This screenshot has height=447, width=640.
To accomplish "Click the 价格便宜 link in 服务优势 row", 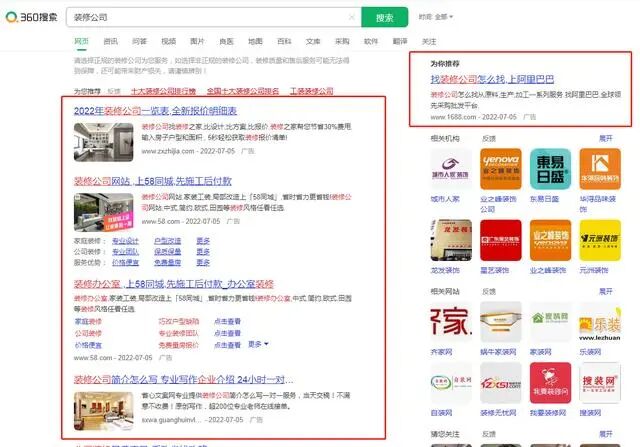I will point(125,262).
